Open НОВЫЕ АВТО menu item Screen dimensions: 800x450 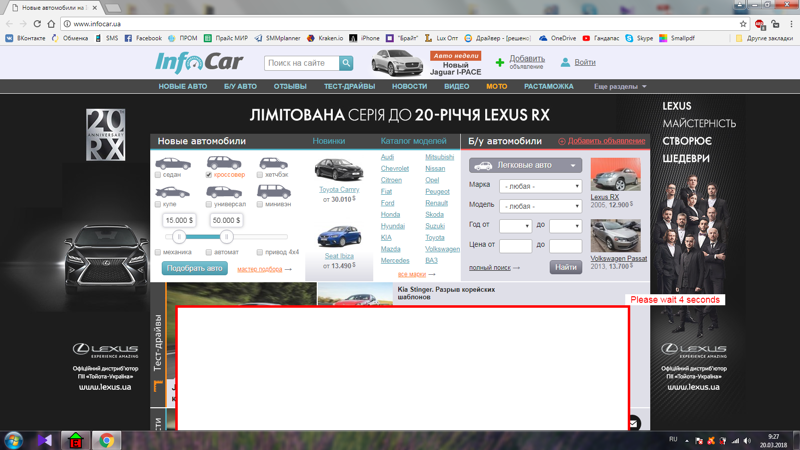pos(183,87)
